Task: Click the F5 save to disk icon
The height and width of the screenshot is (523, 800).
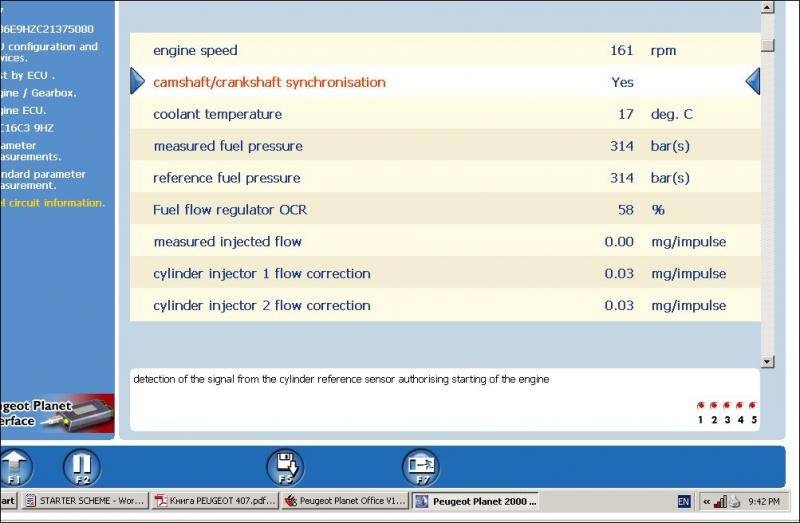Action: point(285,467)
